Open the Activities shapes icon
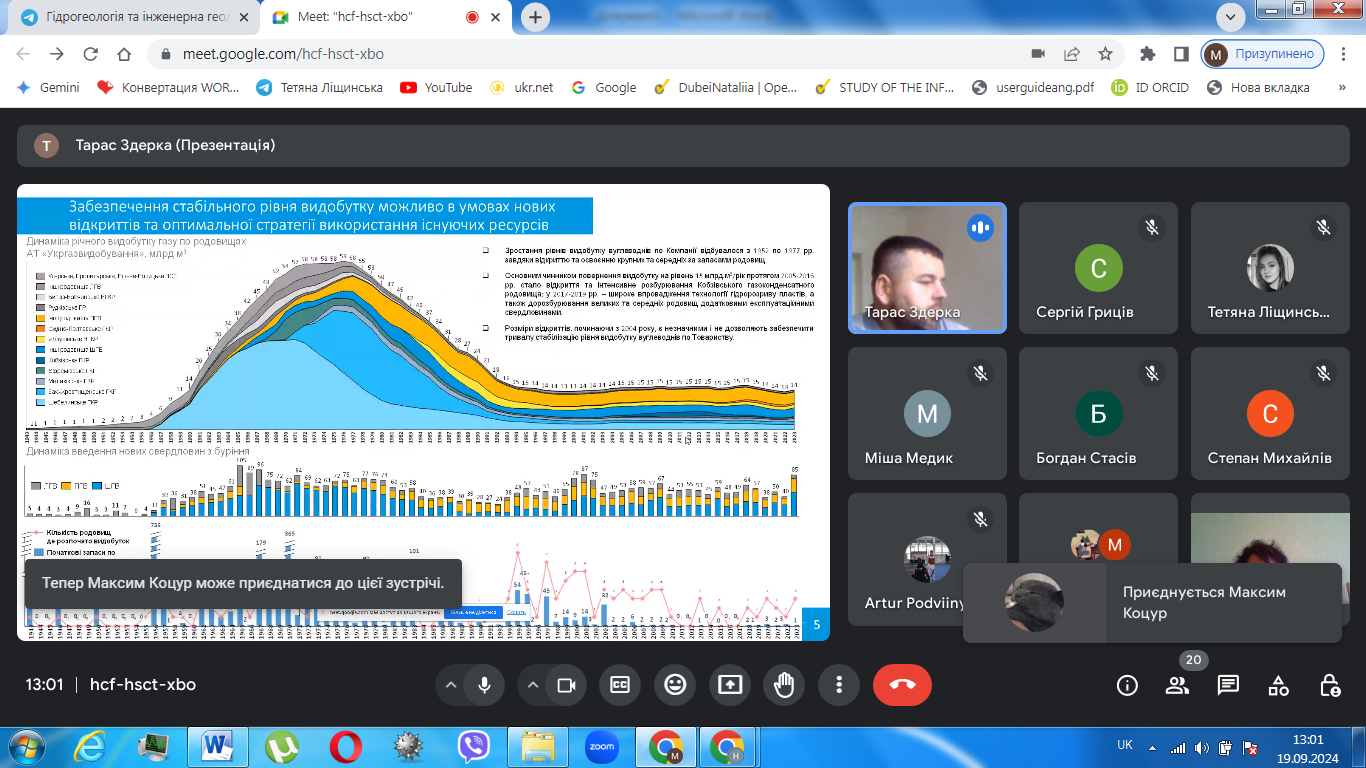The image size is (1366, 768). [x=1278, y=685]
